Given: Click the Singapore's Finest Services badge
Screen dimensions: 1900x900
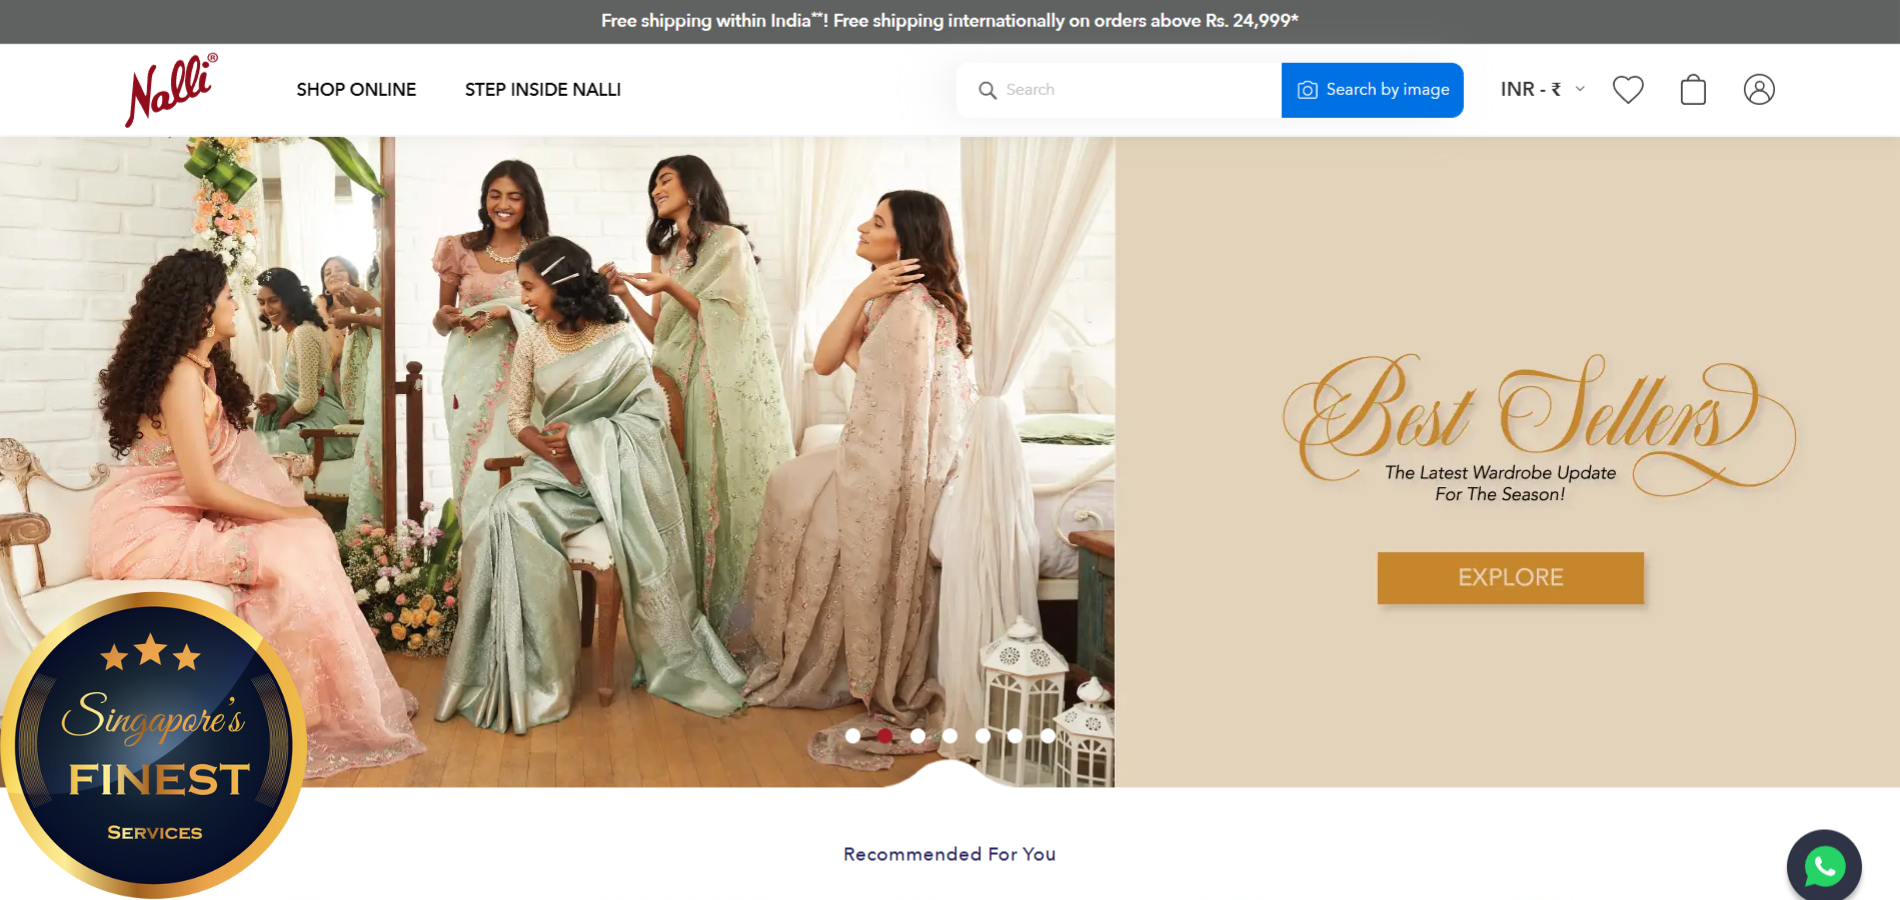Looking at the screenshot, I should coord(153,745).
